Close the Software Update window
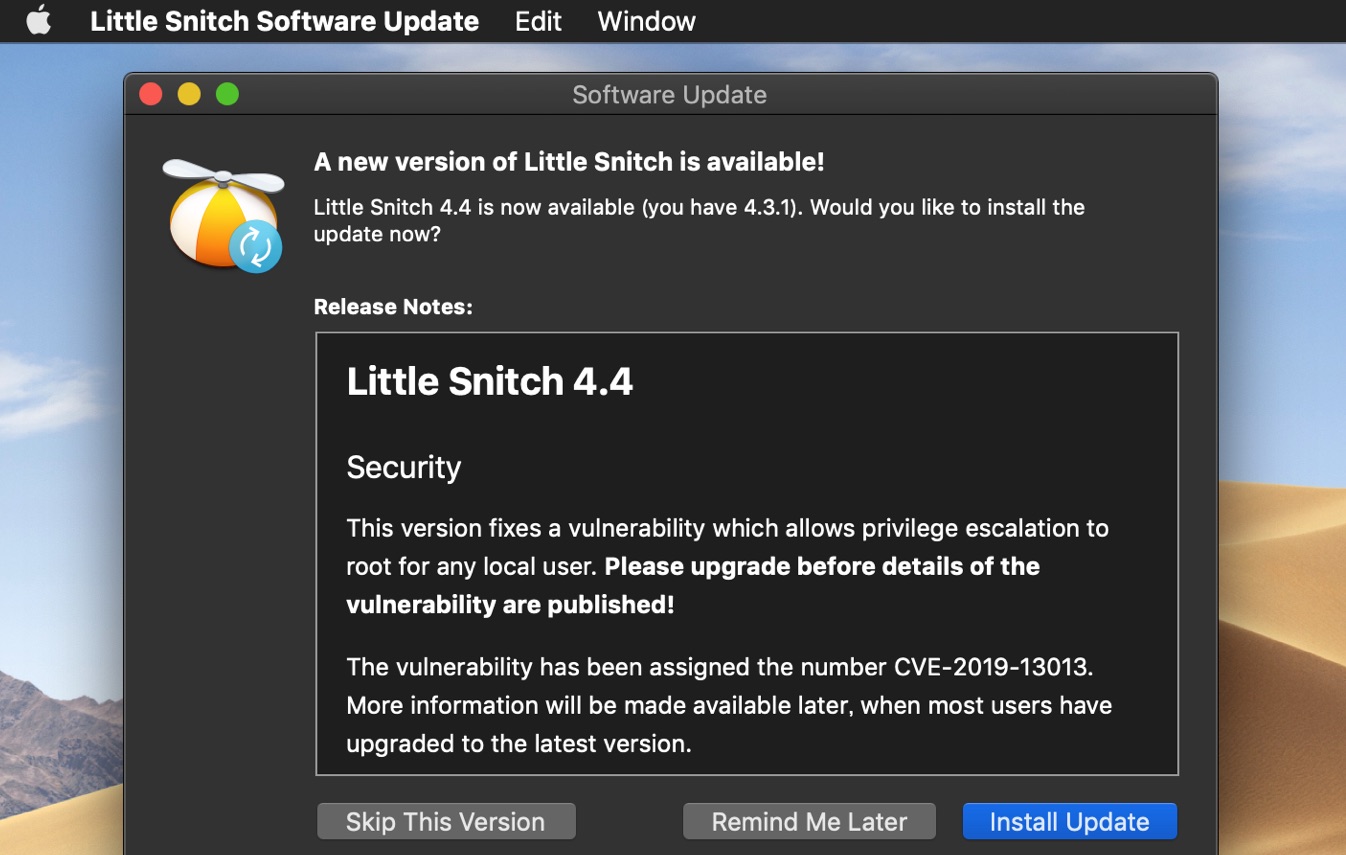 (151, 94)
